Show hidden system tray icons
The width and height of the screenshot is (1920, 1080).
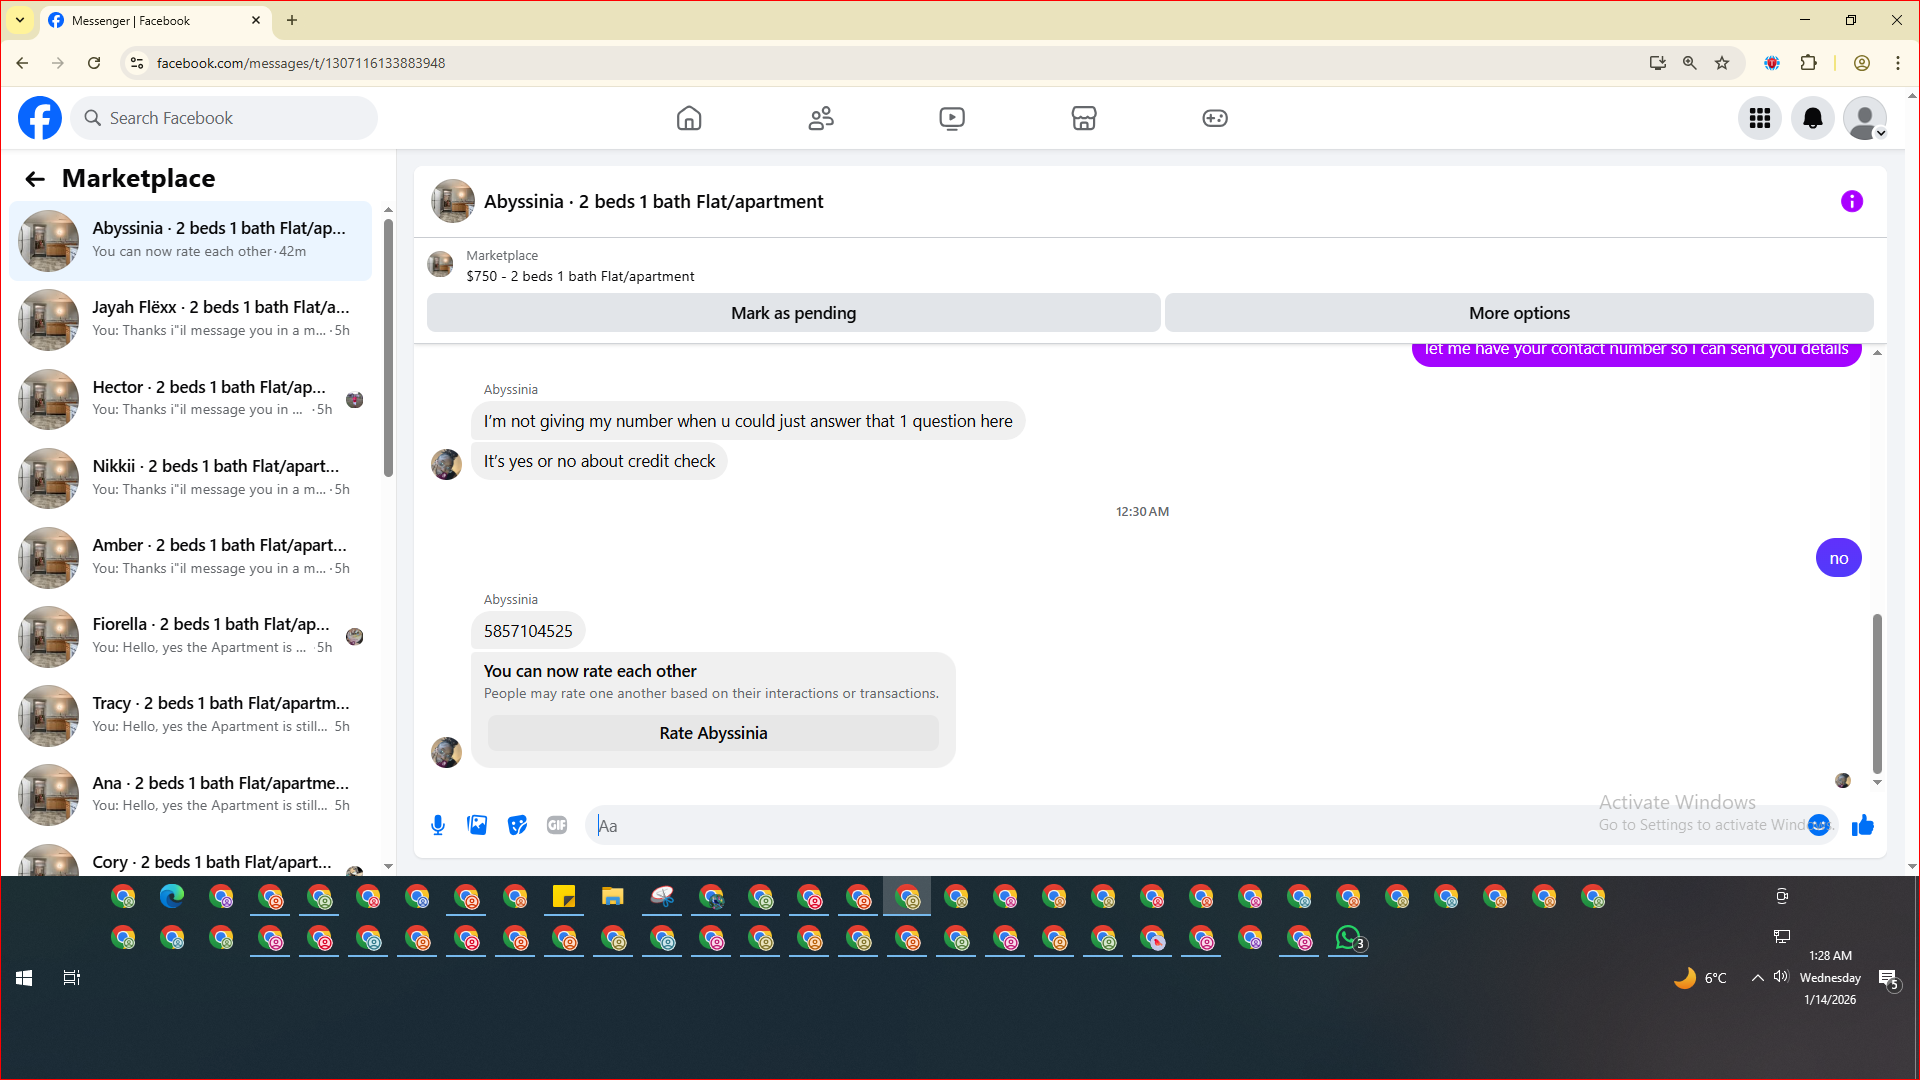(x=1757, y=978)
